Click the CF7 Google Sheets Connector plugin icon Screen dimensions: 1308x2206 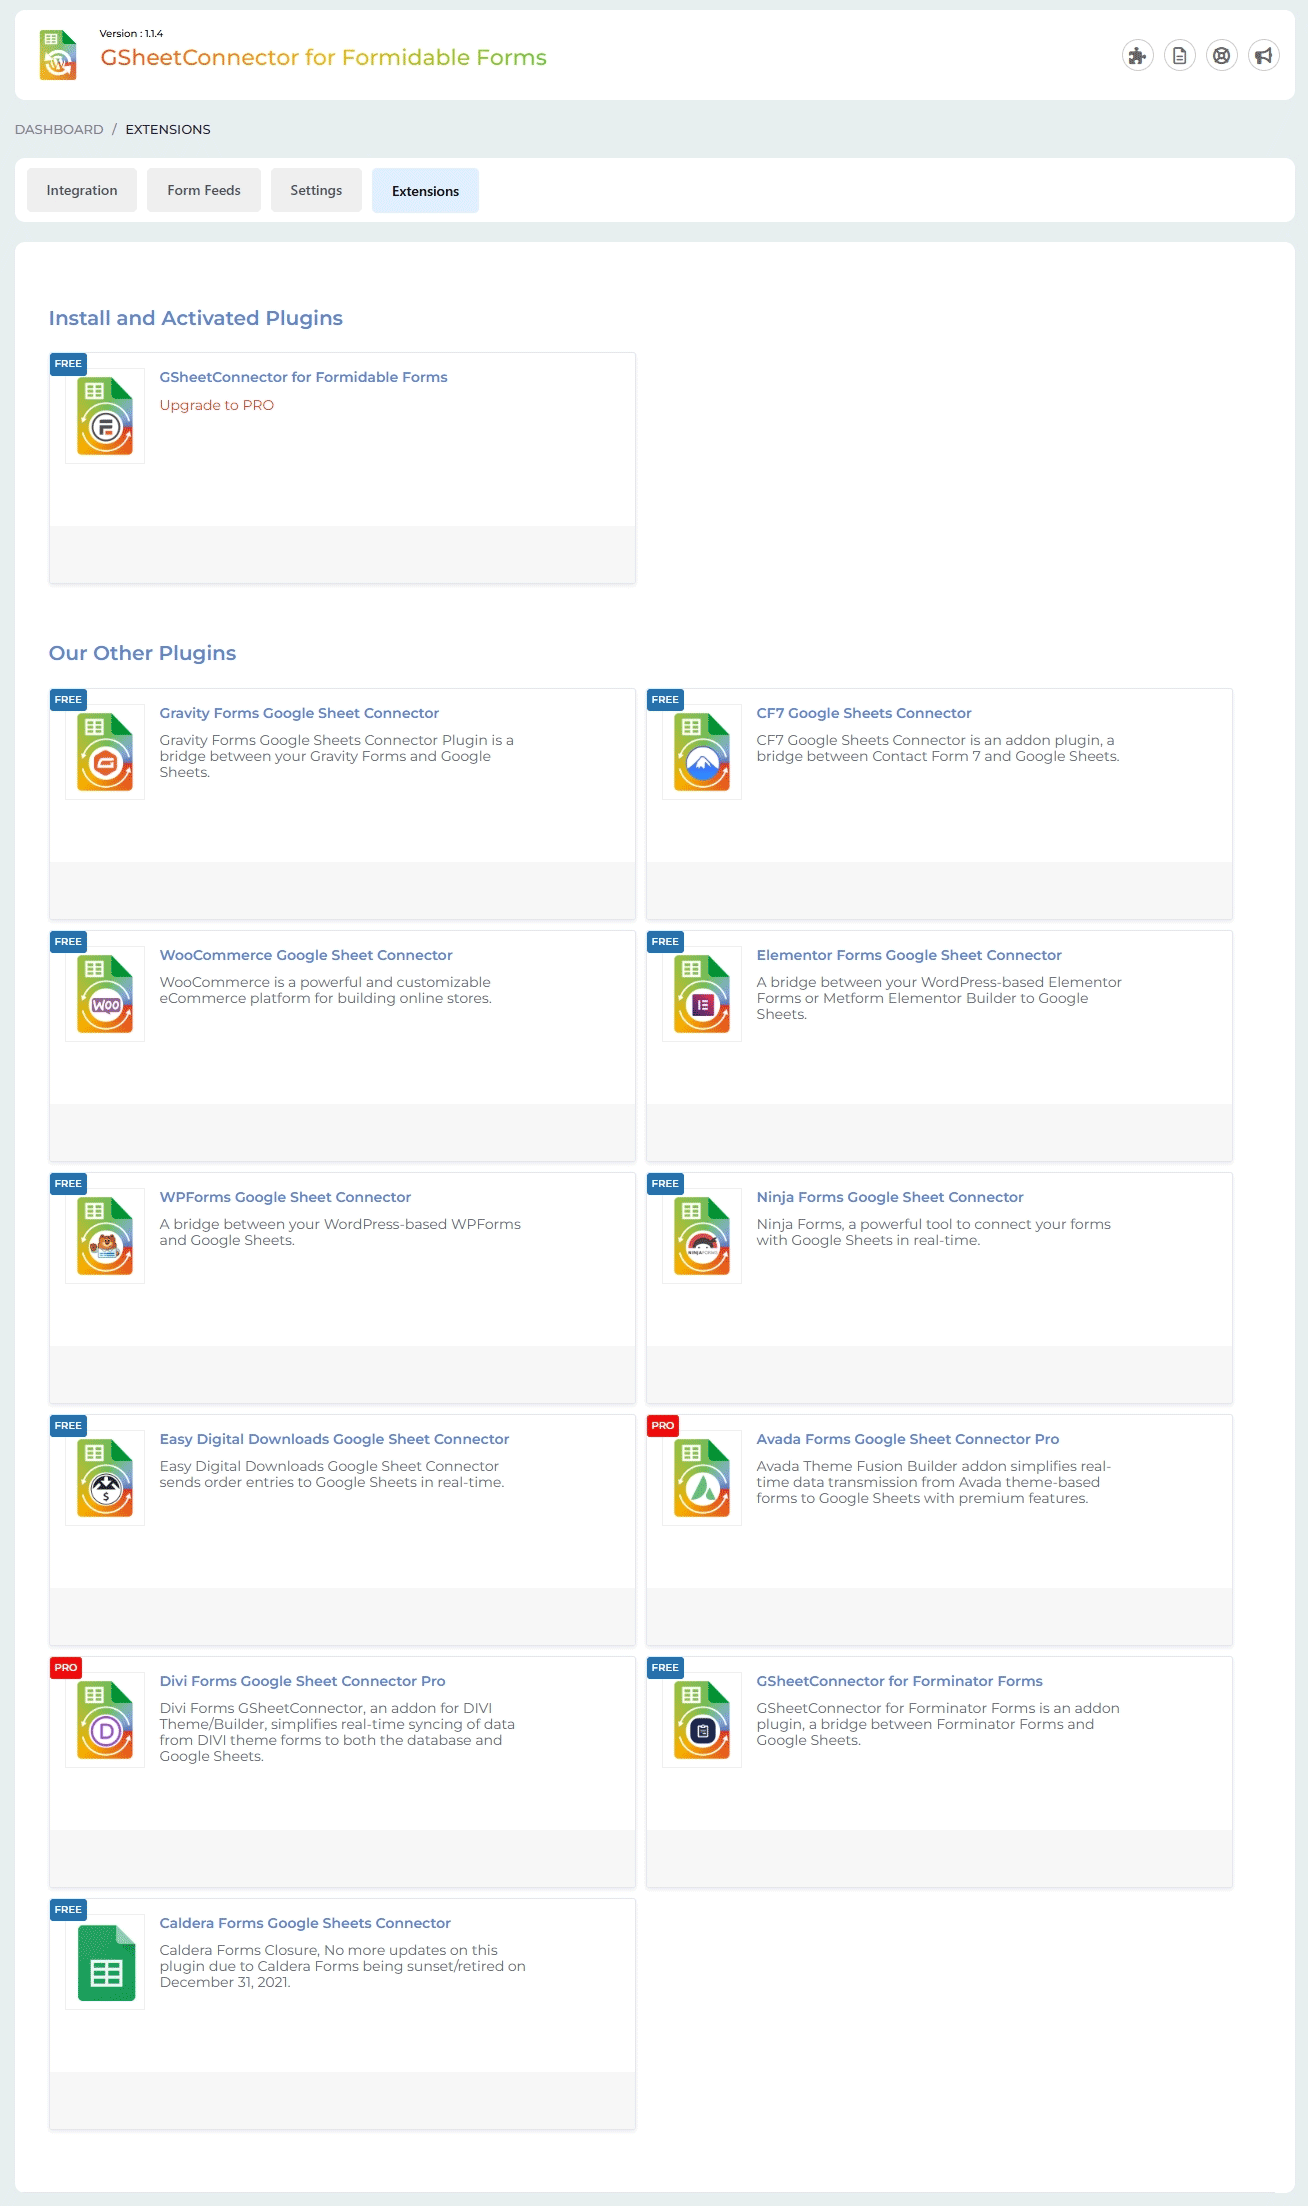click(702, 752)
